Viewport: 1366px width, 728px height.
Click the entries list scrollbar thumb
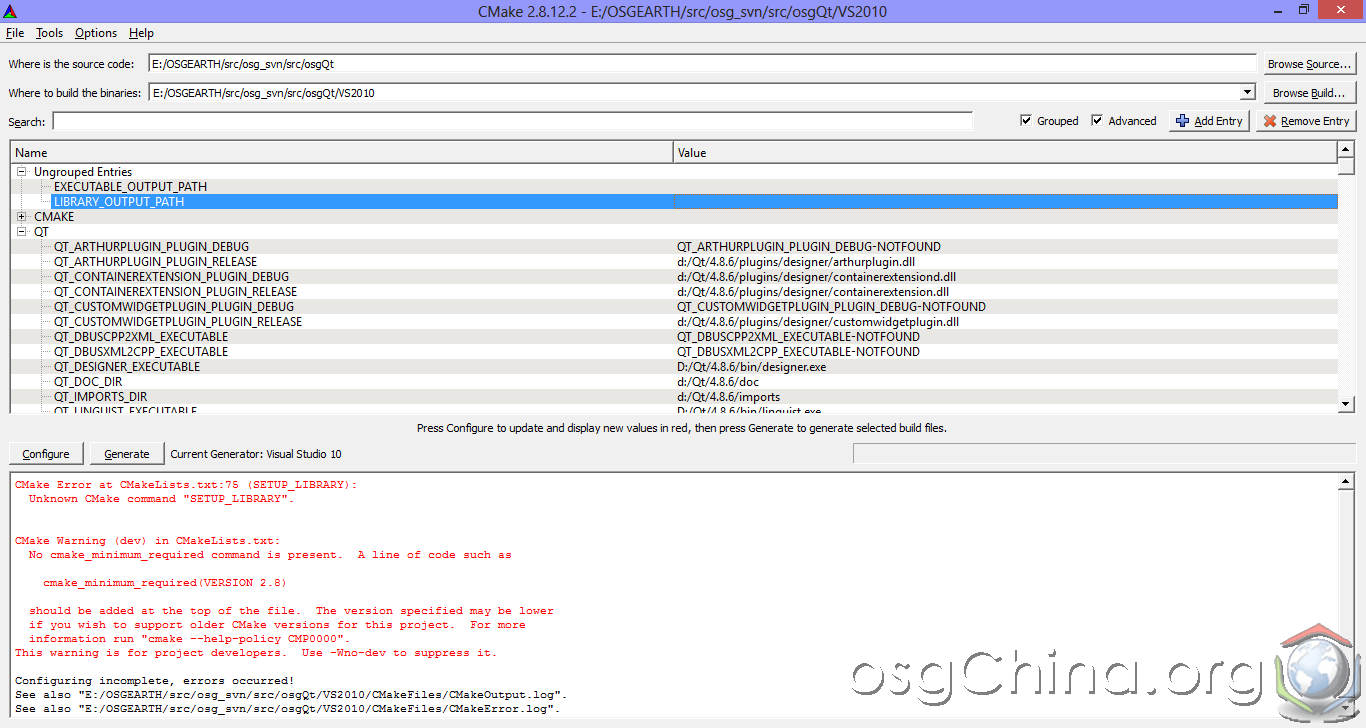pyautogui.click(x=1346, y=167)
